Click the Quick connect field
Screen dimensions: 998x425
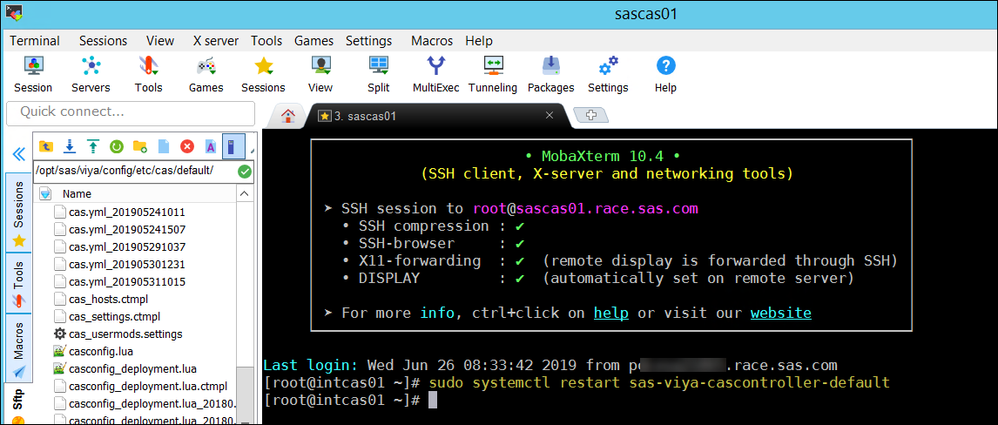pos(129,112)
